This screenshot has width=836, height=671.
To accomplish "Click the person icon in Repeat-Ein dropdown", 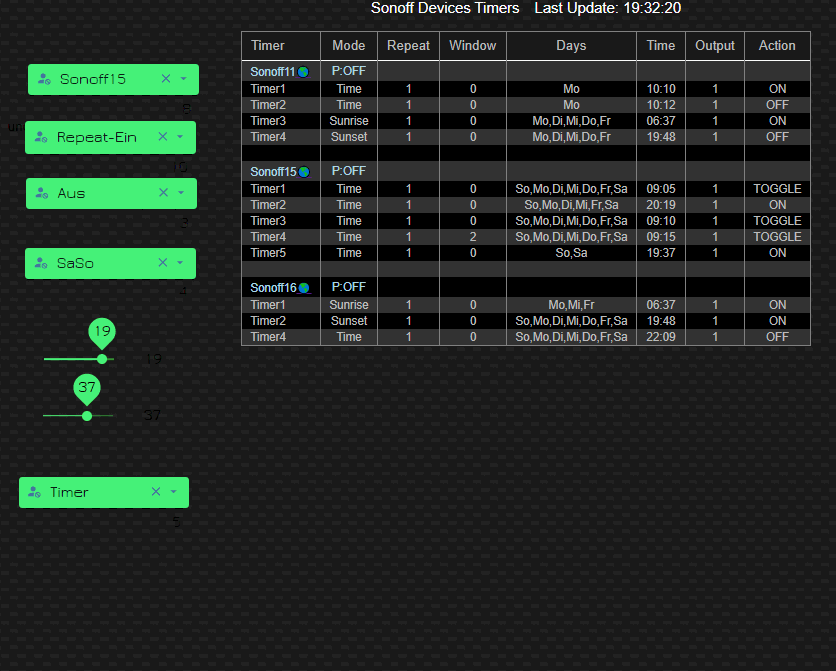I will [41, 137].
